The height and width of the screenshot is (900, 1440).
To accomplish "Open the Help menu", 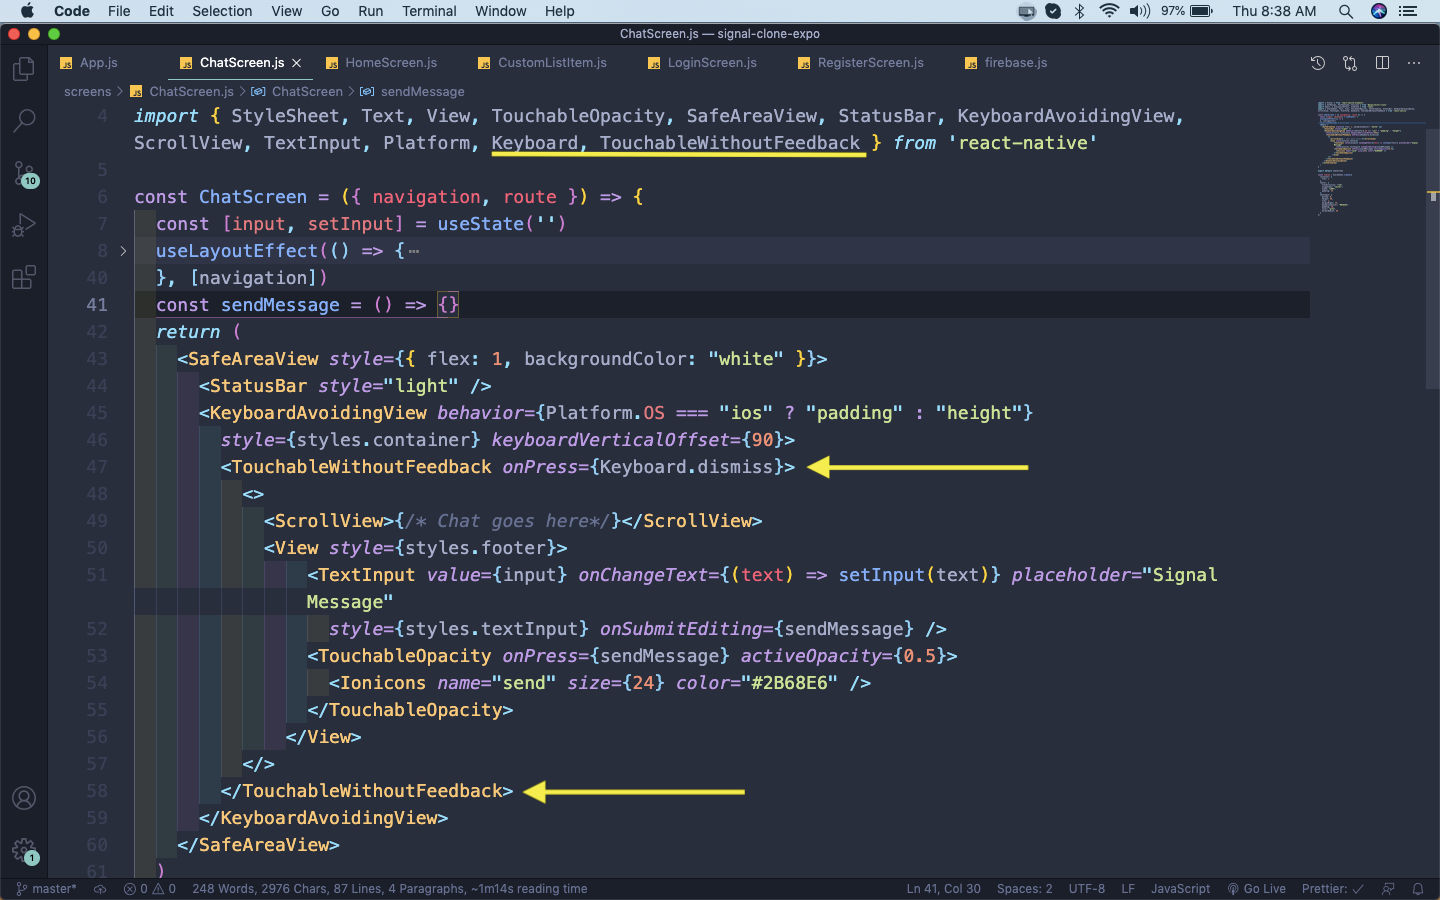I will click(560, 11).
